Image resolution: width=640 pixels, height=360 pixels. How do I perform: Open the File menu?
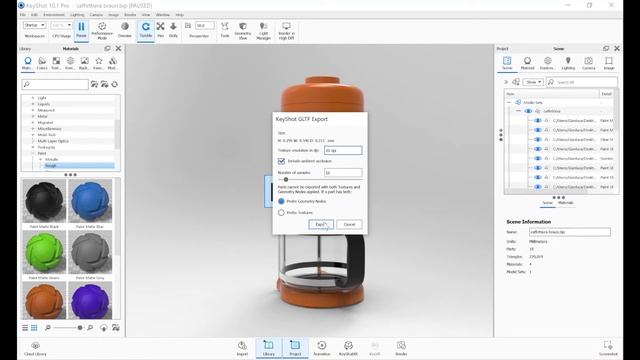(x=22, y=15)
